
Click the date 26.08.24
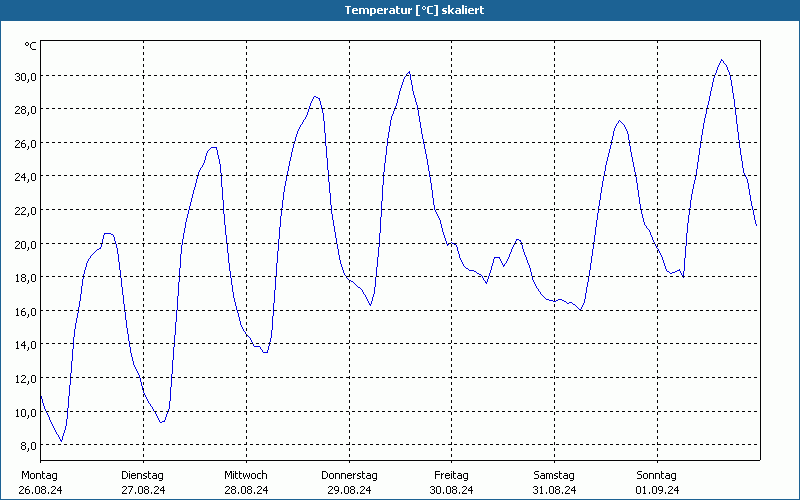40,490
